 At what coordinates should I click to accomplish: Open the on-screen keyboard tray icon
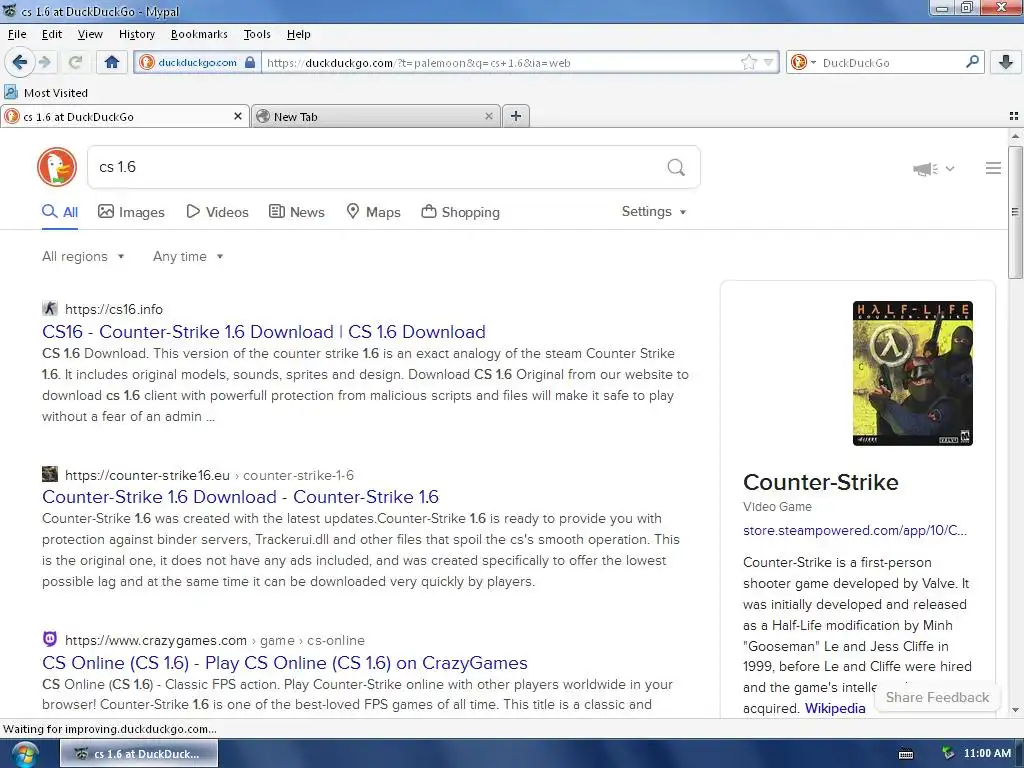906,754
